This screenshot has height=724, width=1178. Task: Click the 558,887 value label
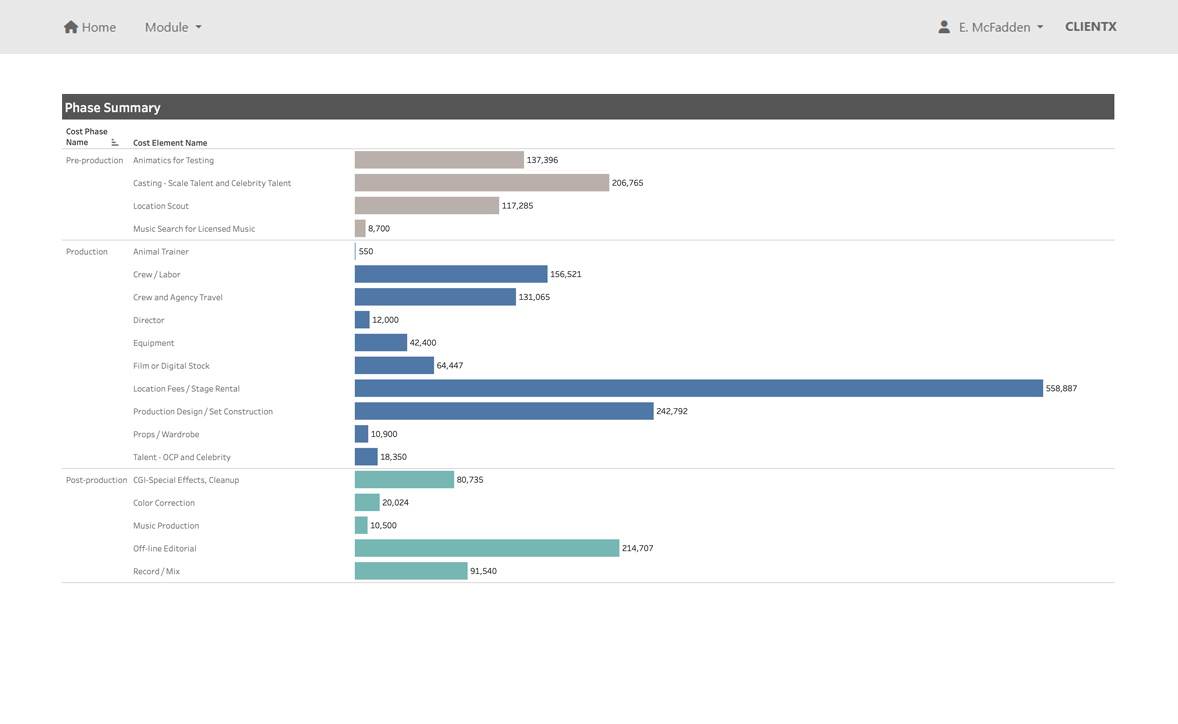point(1060,388)
